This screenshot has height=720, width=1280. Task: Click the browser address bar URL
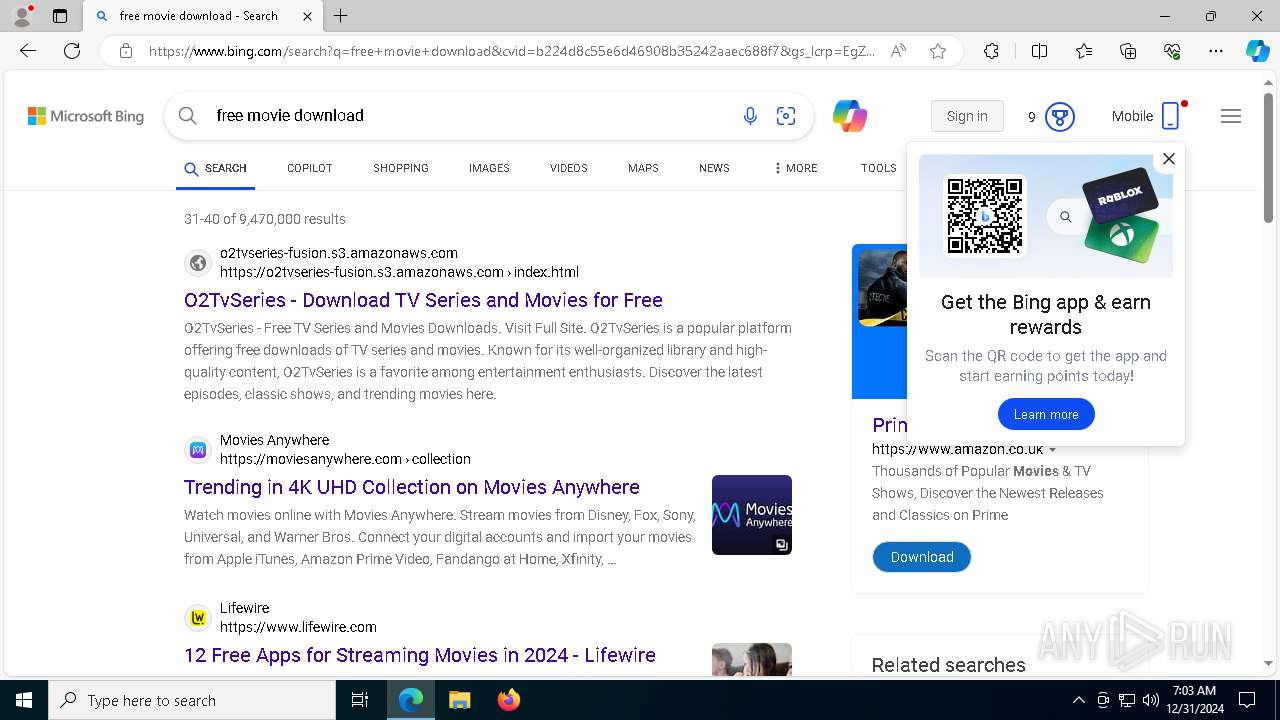pos(512,51)
